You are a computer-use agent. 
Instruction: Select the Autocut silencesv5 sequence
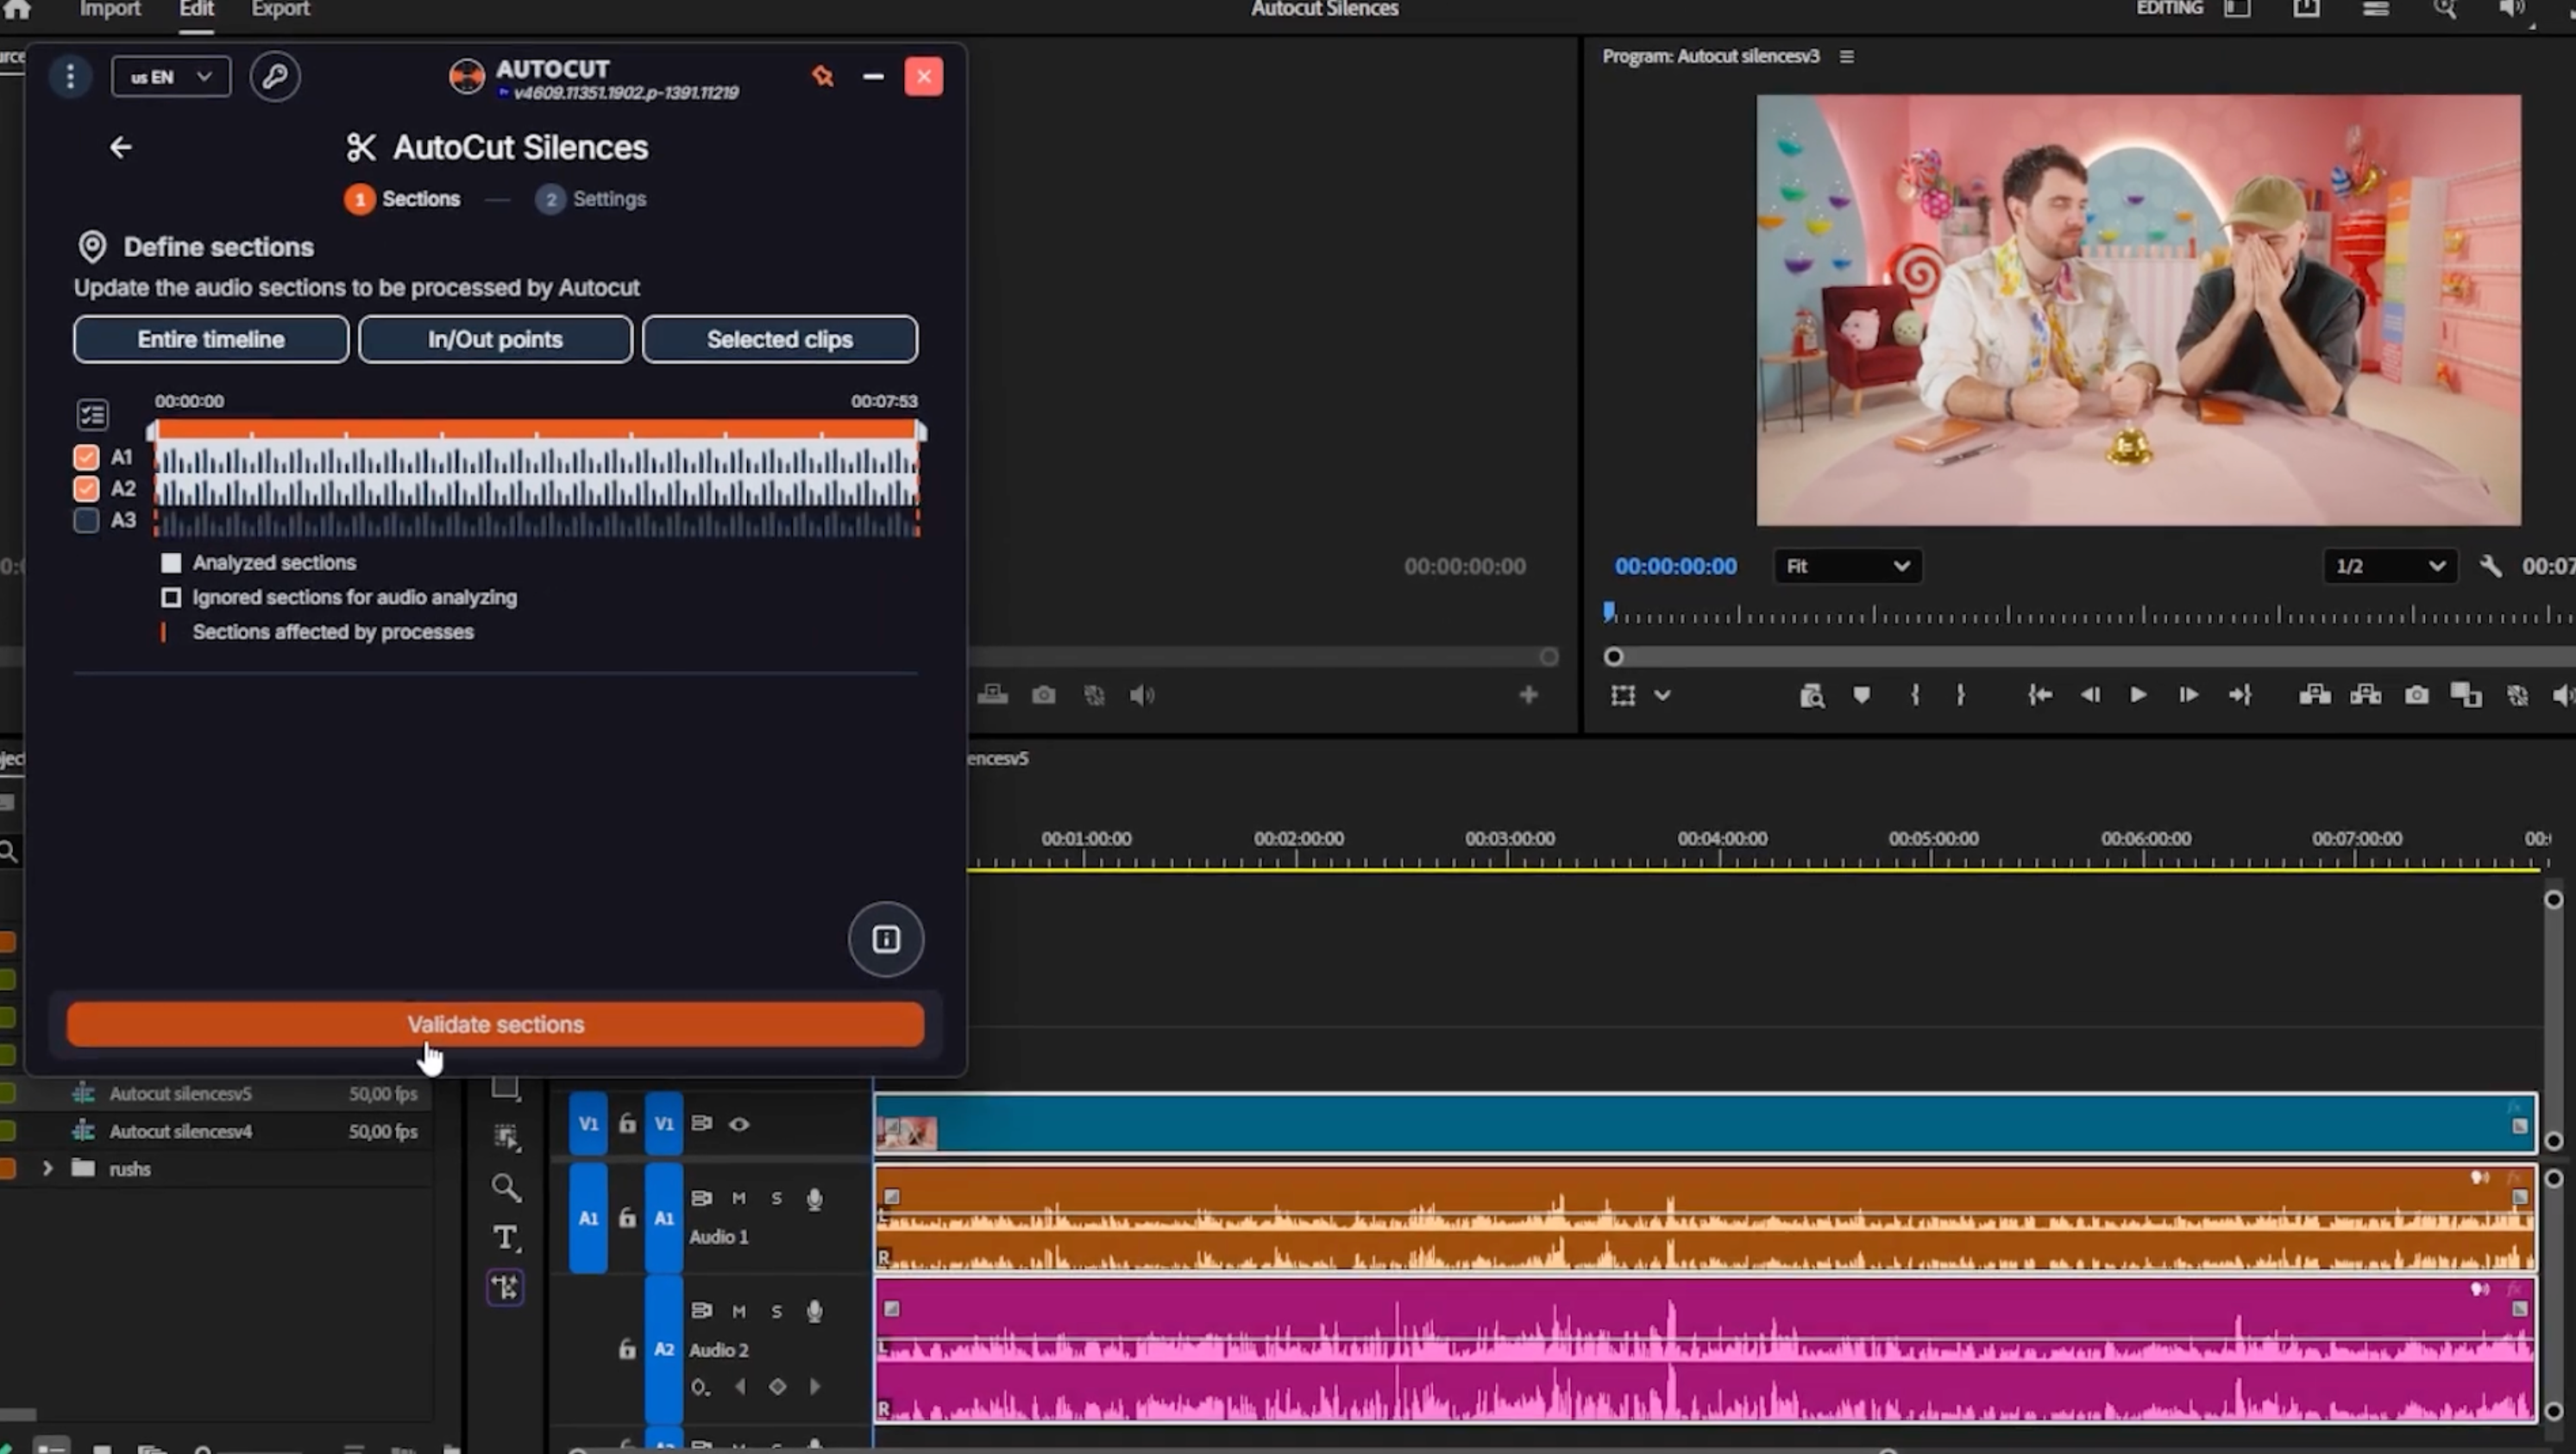point(180,1094)
